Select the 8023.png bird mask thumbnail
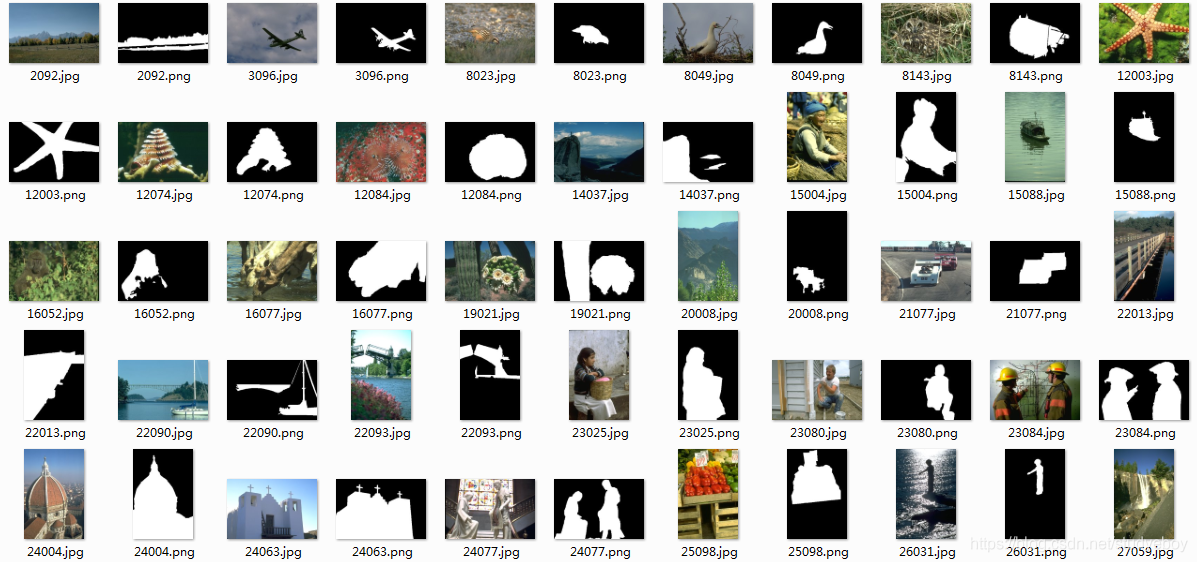1197x562 pixels. [x=599, y=33]
